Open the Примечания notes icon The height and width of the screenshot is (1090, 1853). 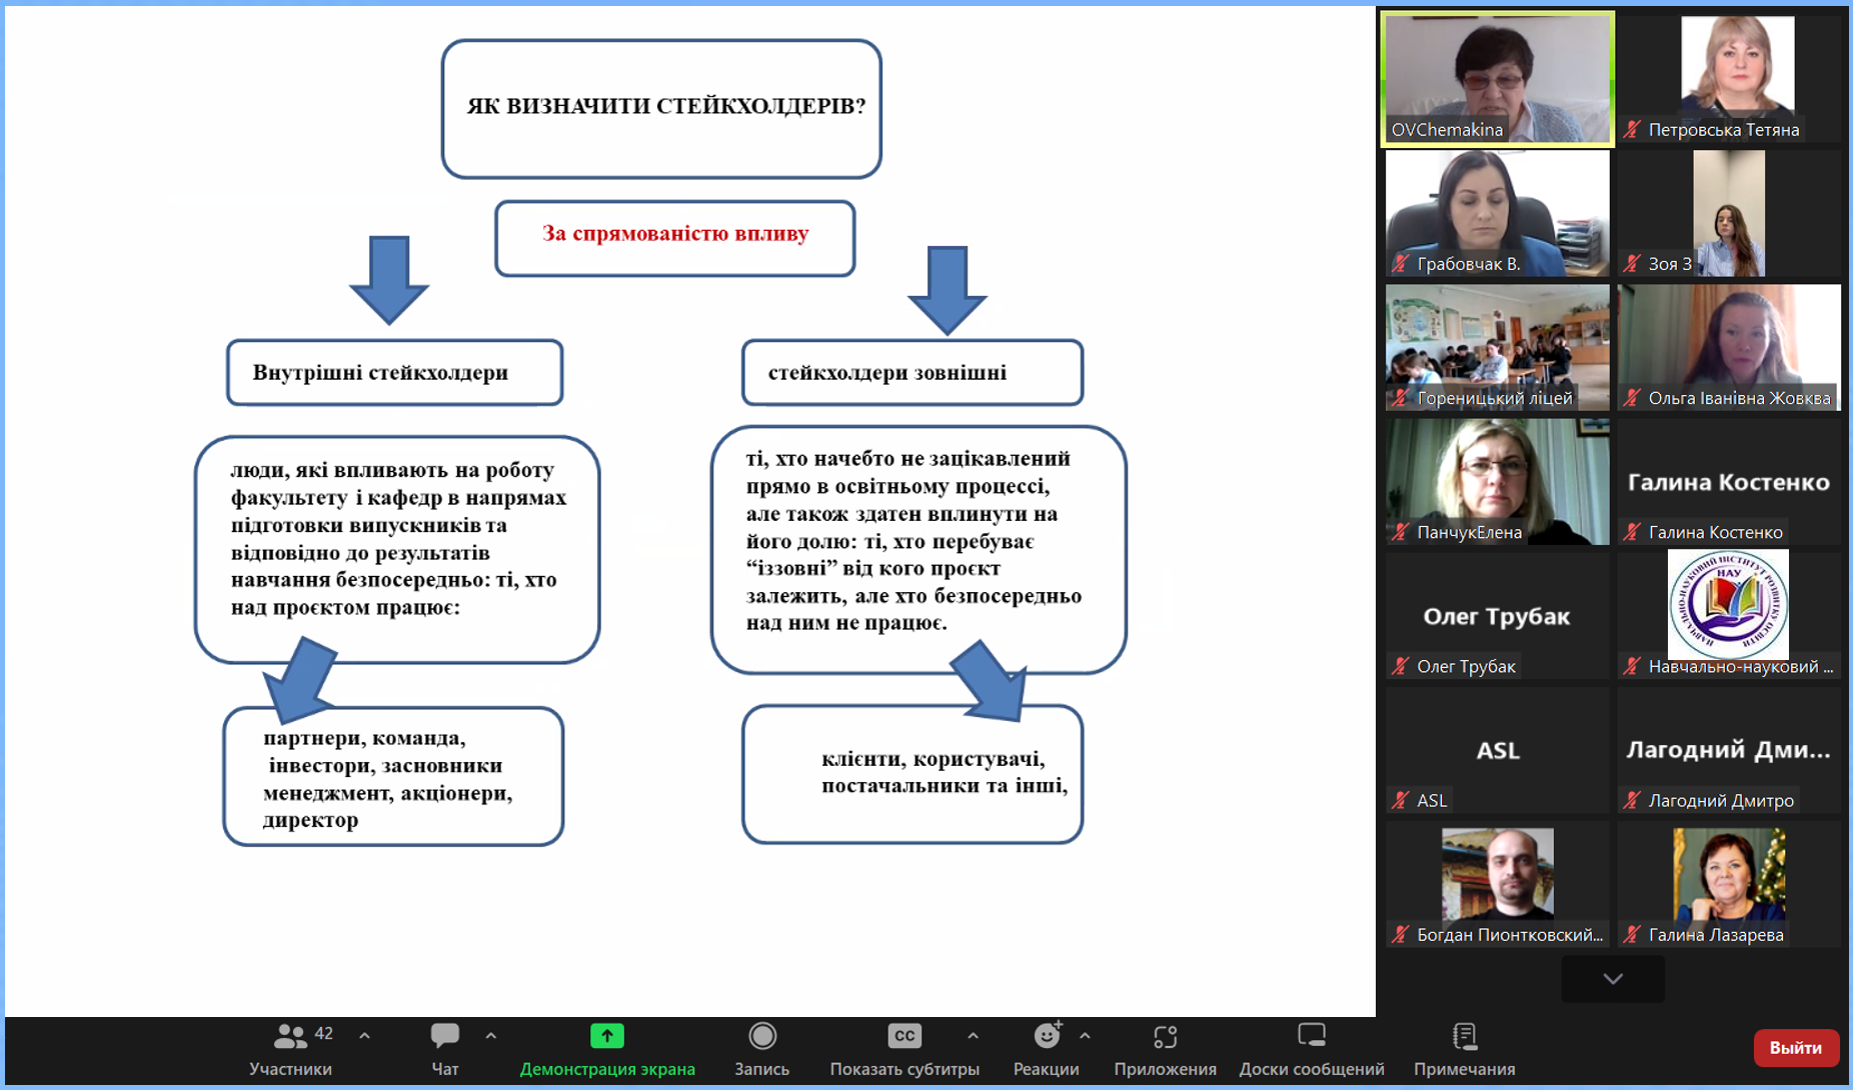click(x=1464, y=1036)
